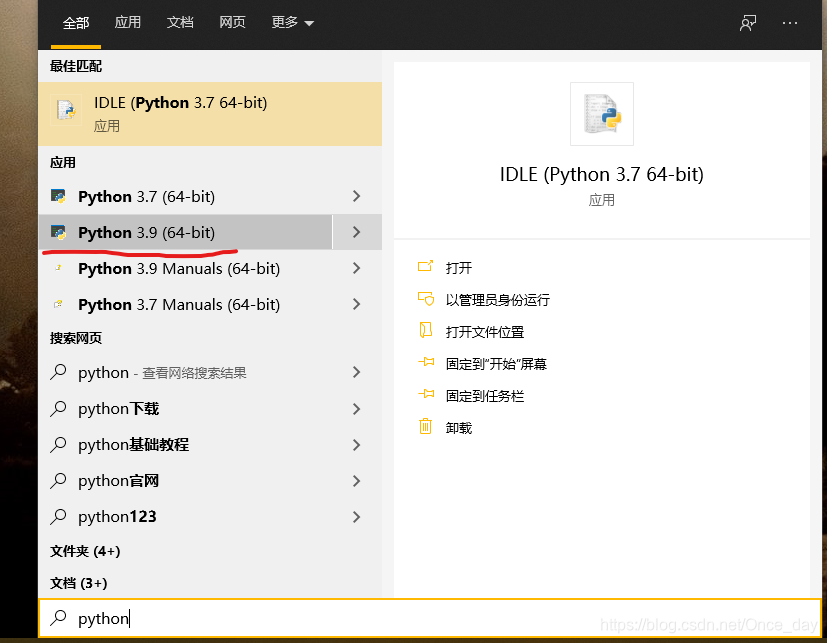Click the search icon beside python123
Image resolution: width=827 pixels, height=643 pixels.
pyautogui.click(x=58, y=516)
